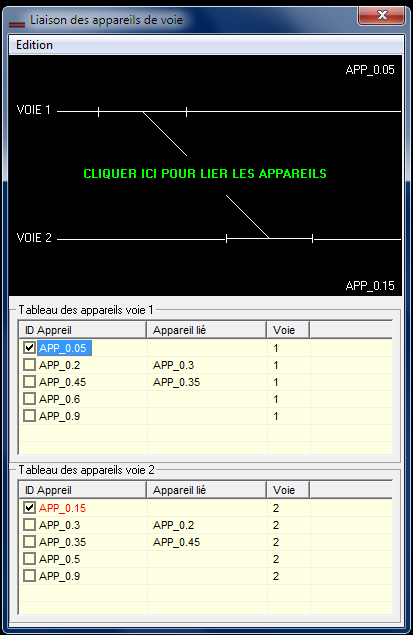Check the APP_0.35 checkbox in voie 2
Screen dimensions: 413x635
29,542
